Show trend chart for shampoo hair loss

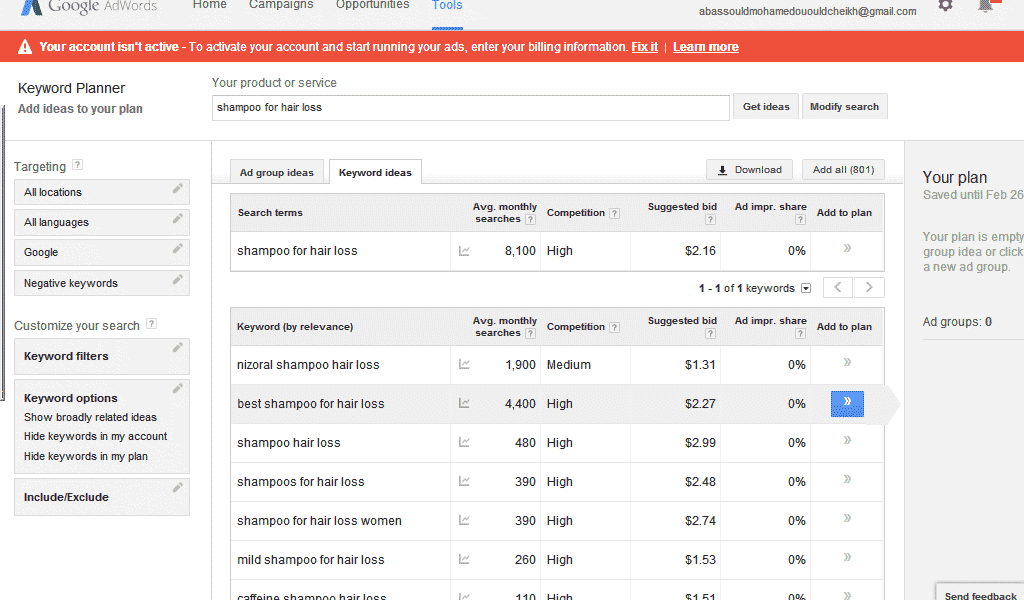[464, 442]
